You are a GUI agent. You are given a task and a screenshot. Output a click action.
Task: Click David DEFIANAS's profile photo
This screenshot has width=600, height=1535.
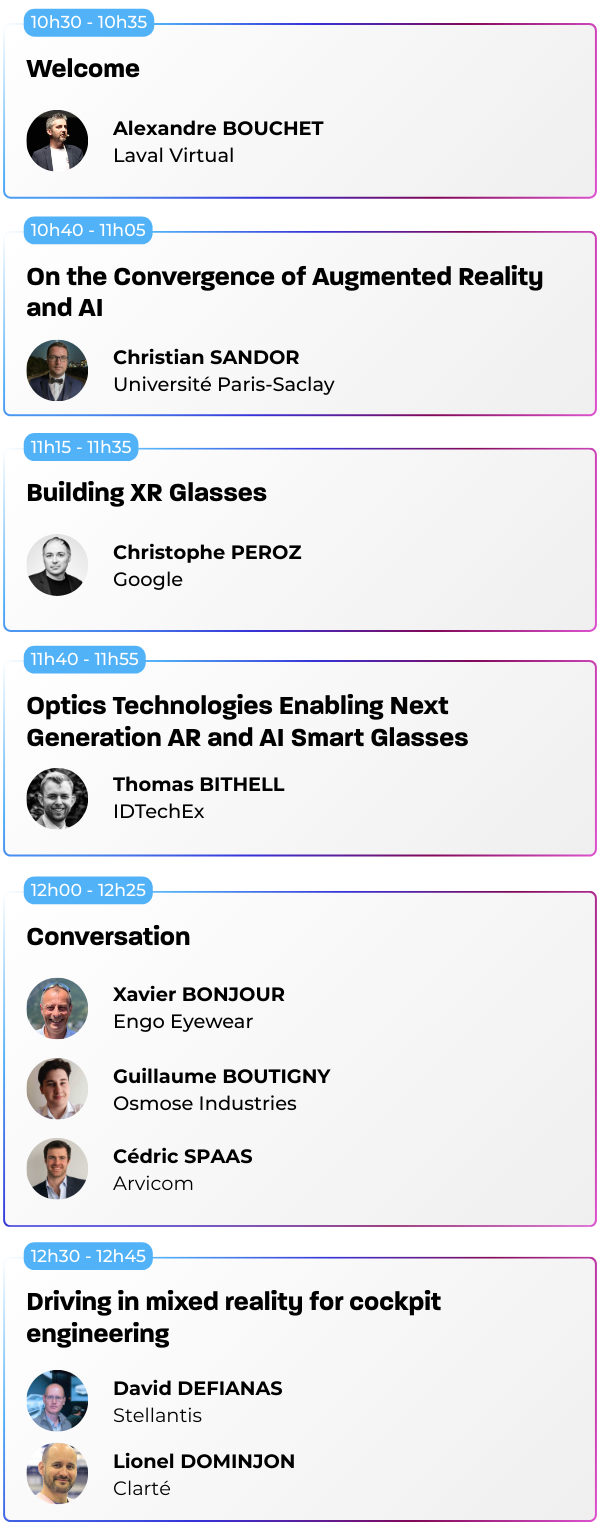click(57, 1401)
